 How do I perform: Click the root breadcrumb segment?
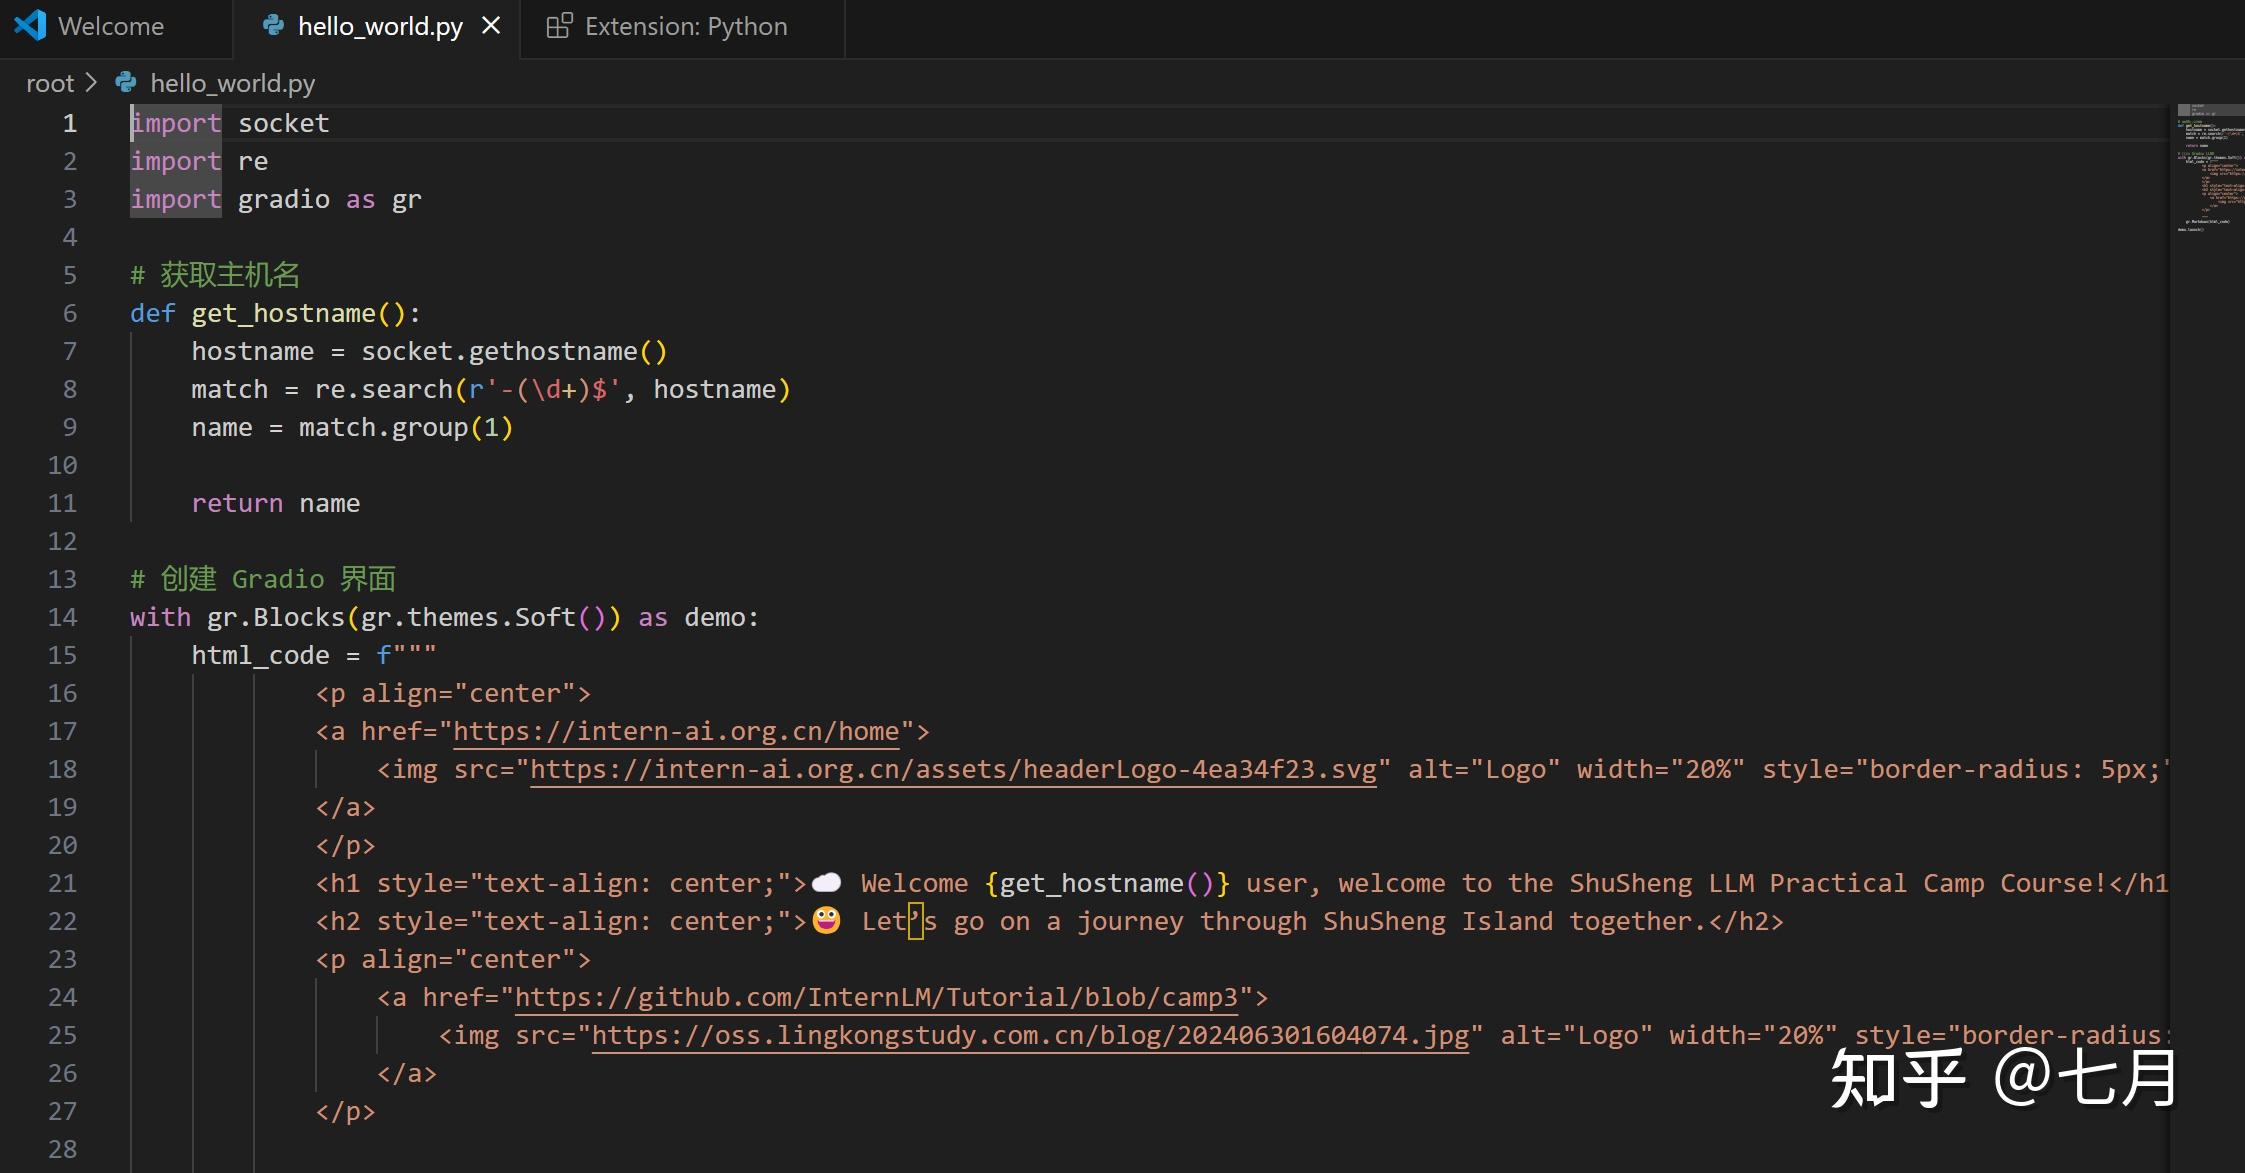click(50, 83)
